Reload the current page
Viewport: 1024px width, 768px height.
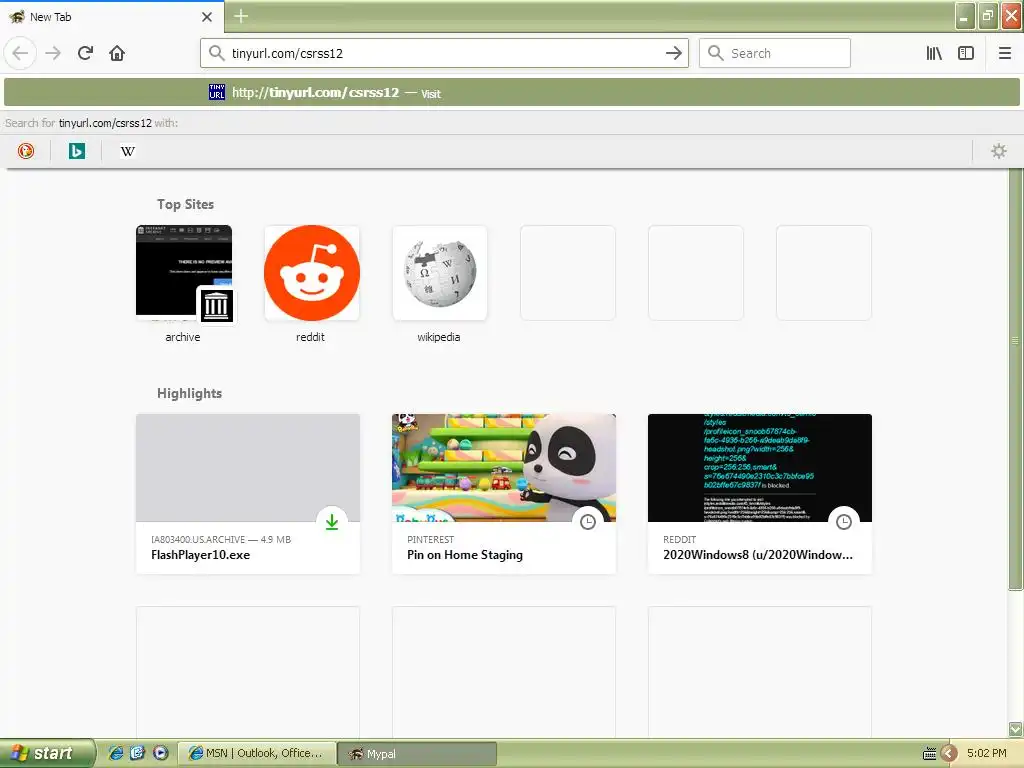click(86, 53)
